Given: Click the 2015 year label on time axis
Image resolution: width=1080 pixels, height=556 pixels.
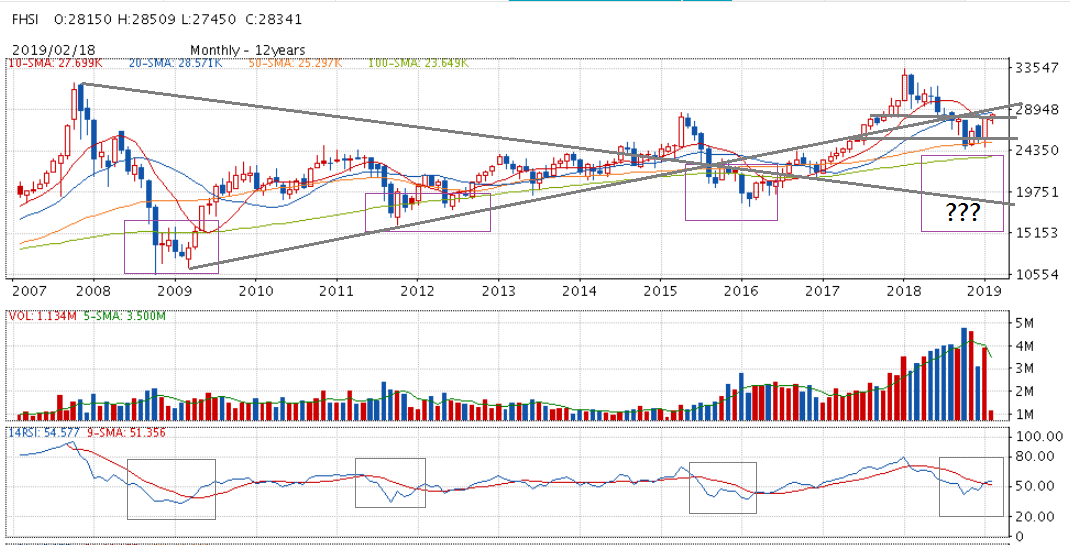Looking at the screenshot, I should coord(661,291).
